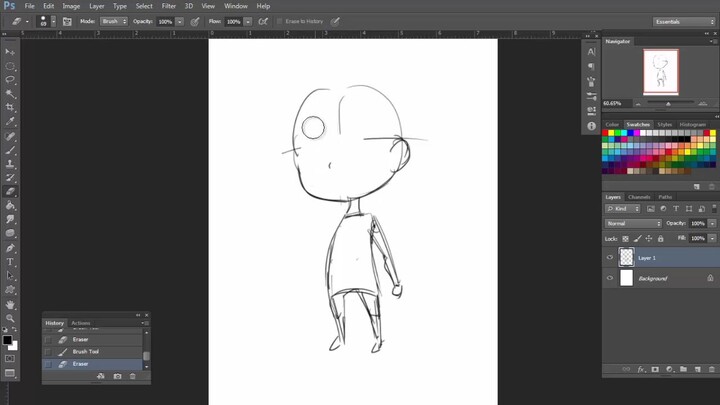Image resolution: width=720 pixels, height=405 pixels.
Task: Create new snapshot in History panel
Action: point(118,376)
